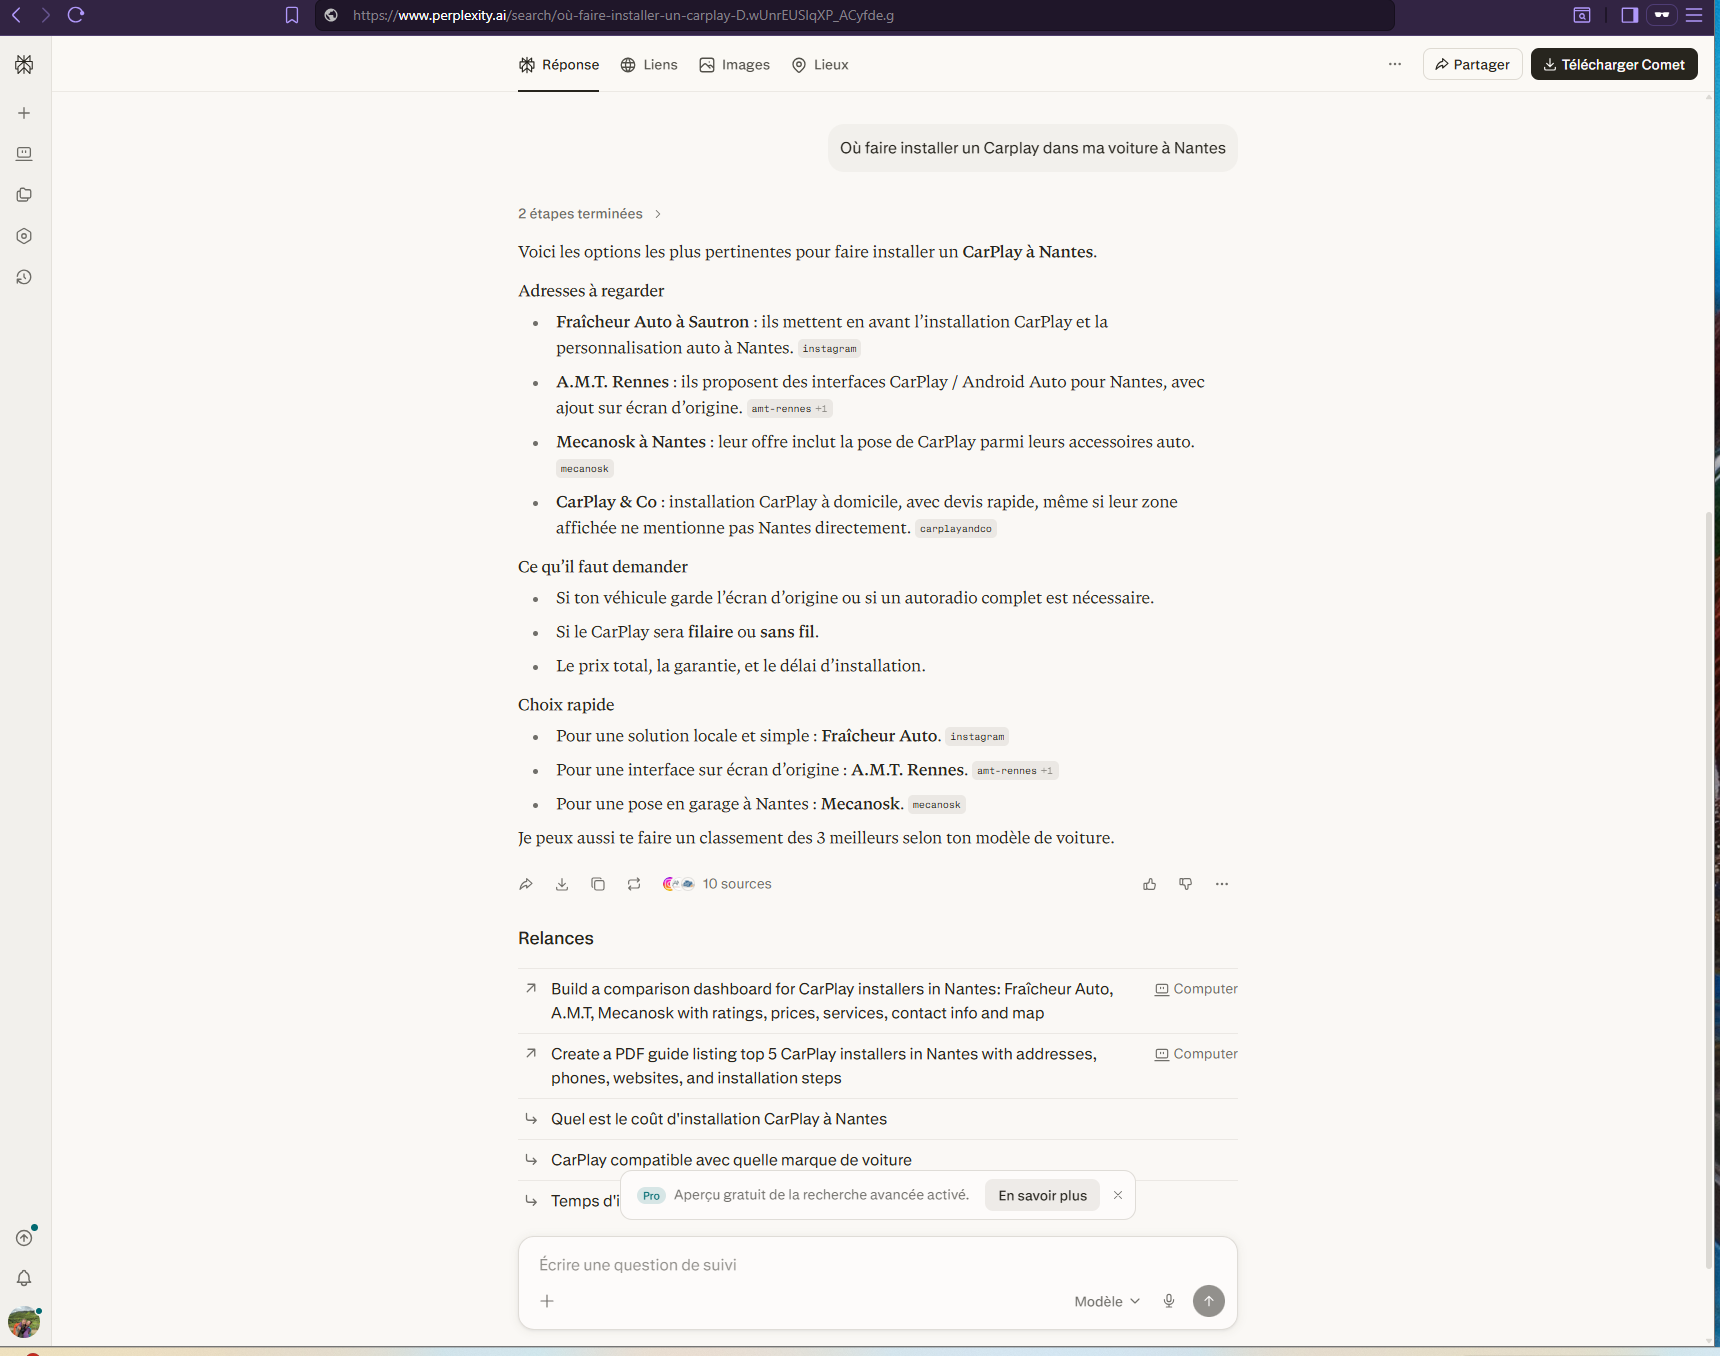Share the answer using the arrow icon

[x=526, y=884]
